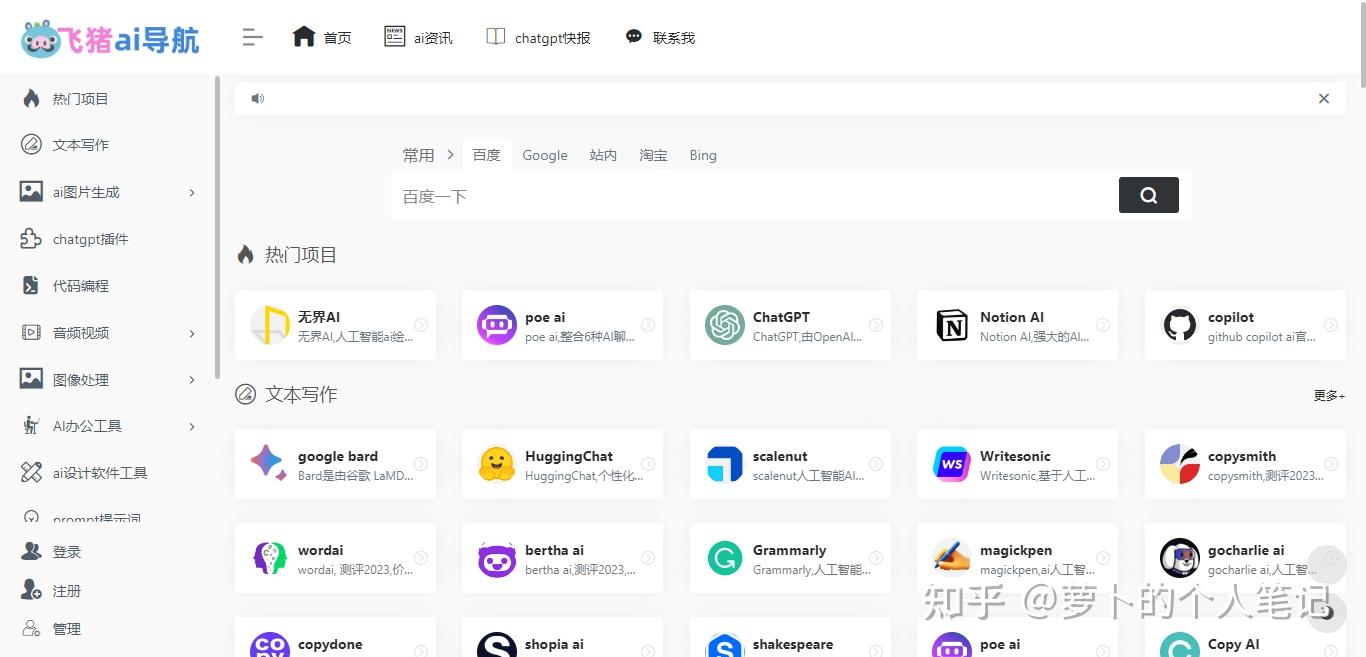Click the page vertical scrollbar
The width and height of the screenshot is (1366, 657).
click(x=1361, y=45)
